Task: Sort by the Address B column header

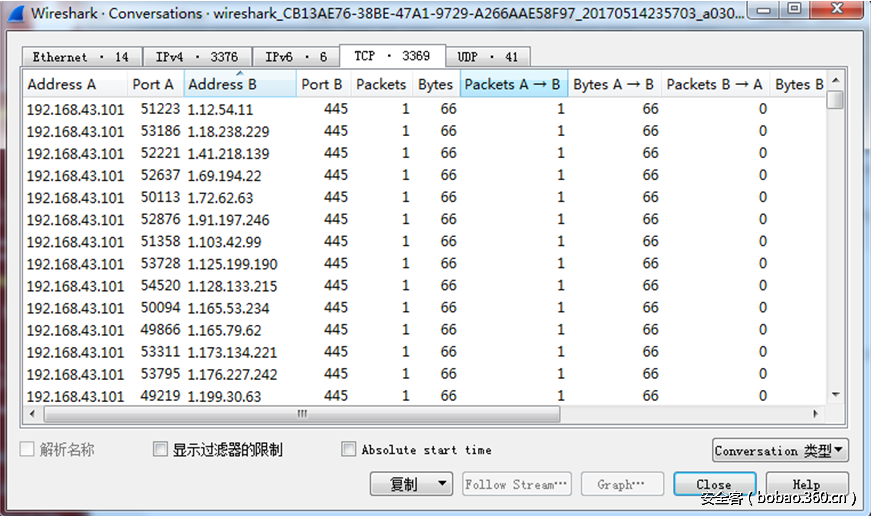Action: coord(240,85)
